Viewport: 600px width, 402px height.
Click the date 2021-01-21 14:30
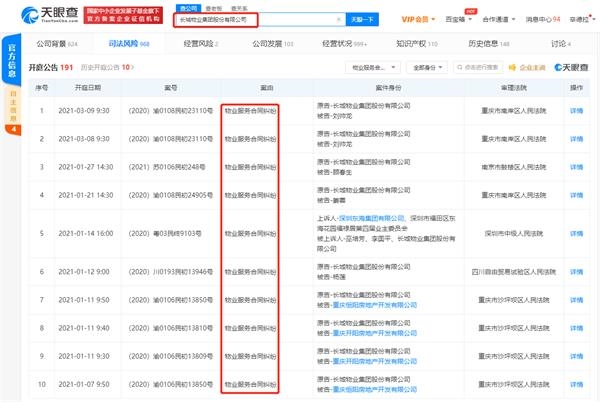pyautogui.click(x=86, y=195)
